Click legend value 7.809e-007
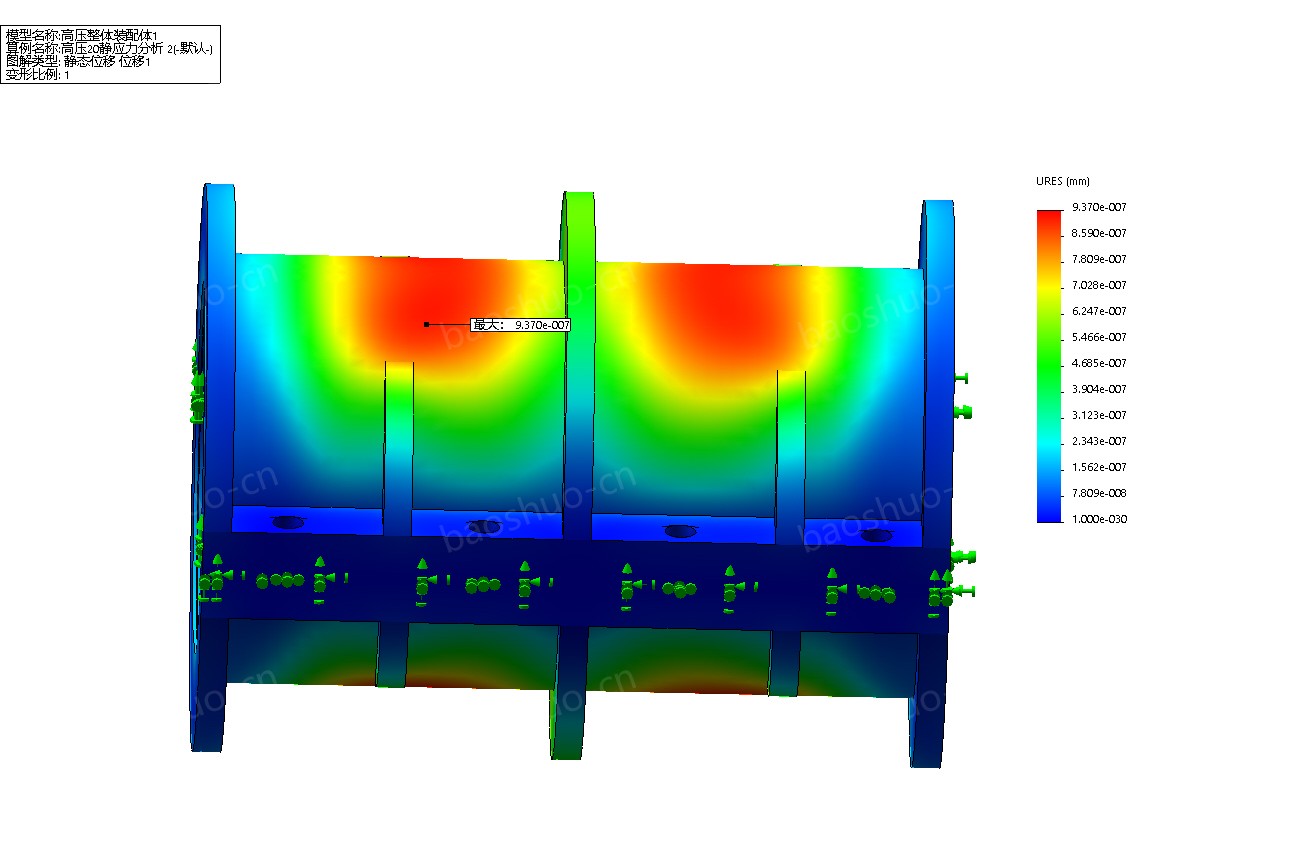This screenshot has width=1297, height=860. tap(1099, 259)
